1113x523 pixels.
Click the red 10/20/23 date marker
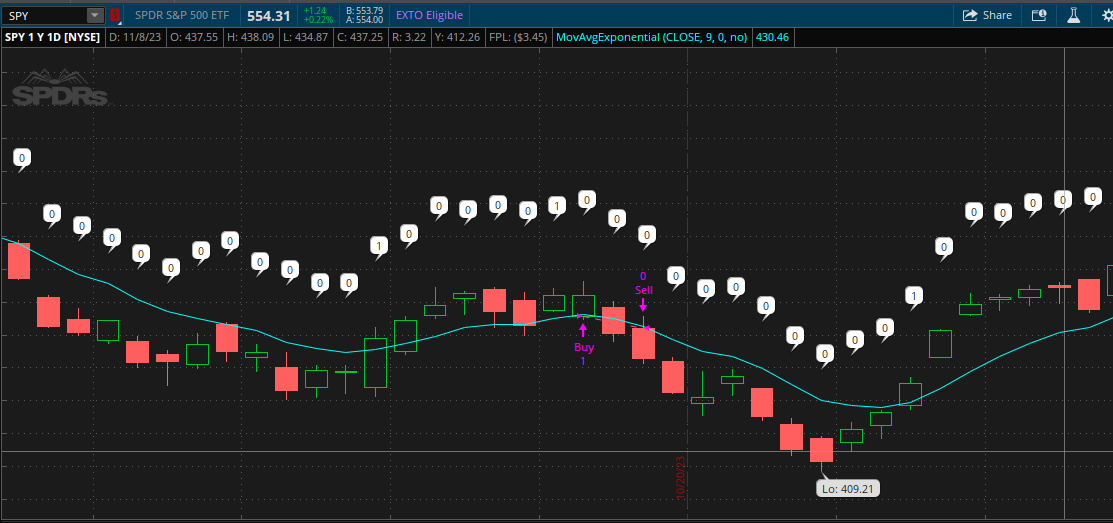(x=681, y=479)
